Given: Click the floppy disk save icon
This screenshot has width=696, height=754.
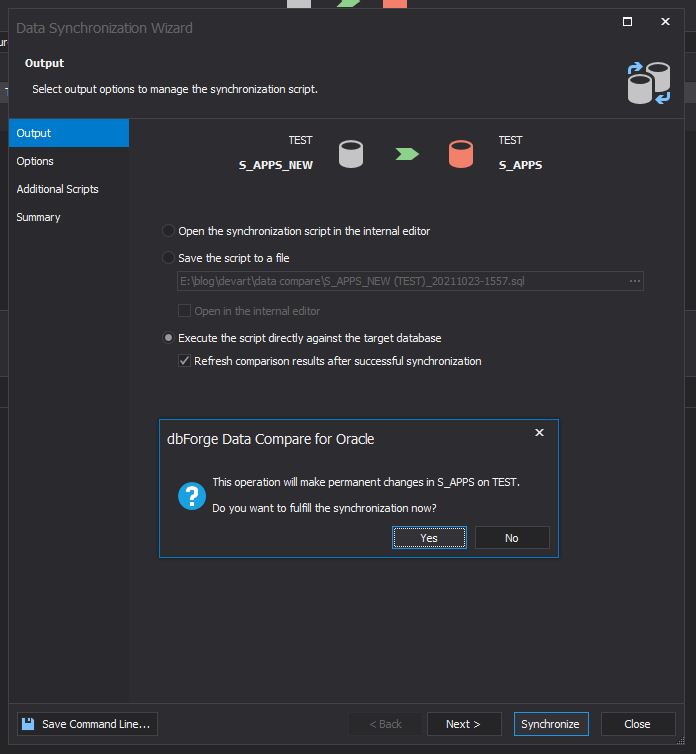Looking at the screenshot, I should click(28, 724).
